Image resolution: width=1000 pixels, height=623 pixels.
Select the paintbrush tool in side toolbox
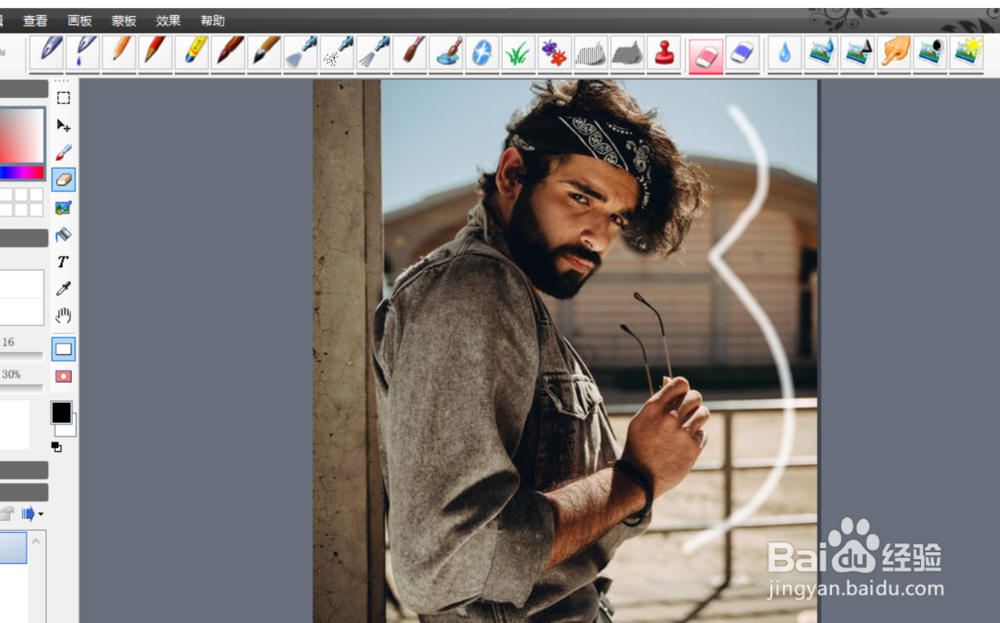pyautogui.click(x=63, y=152)
